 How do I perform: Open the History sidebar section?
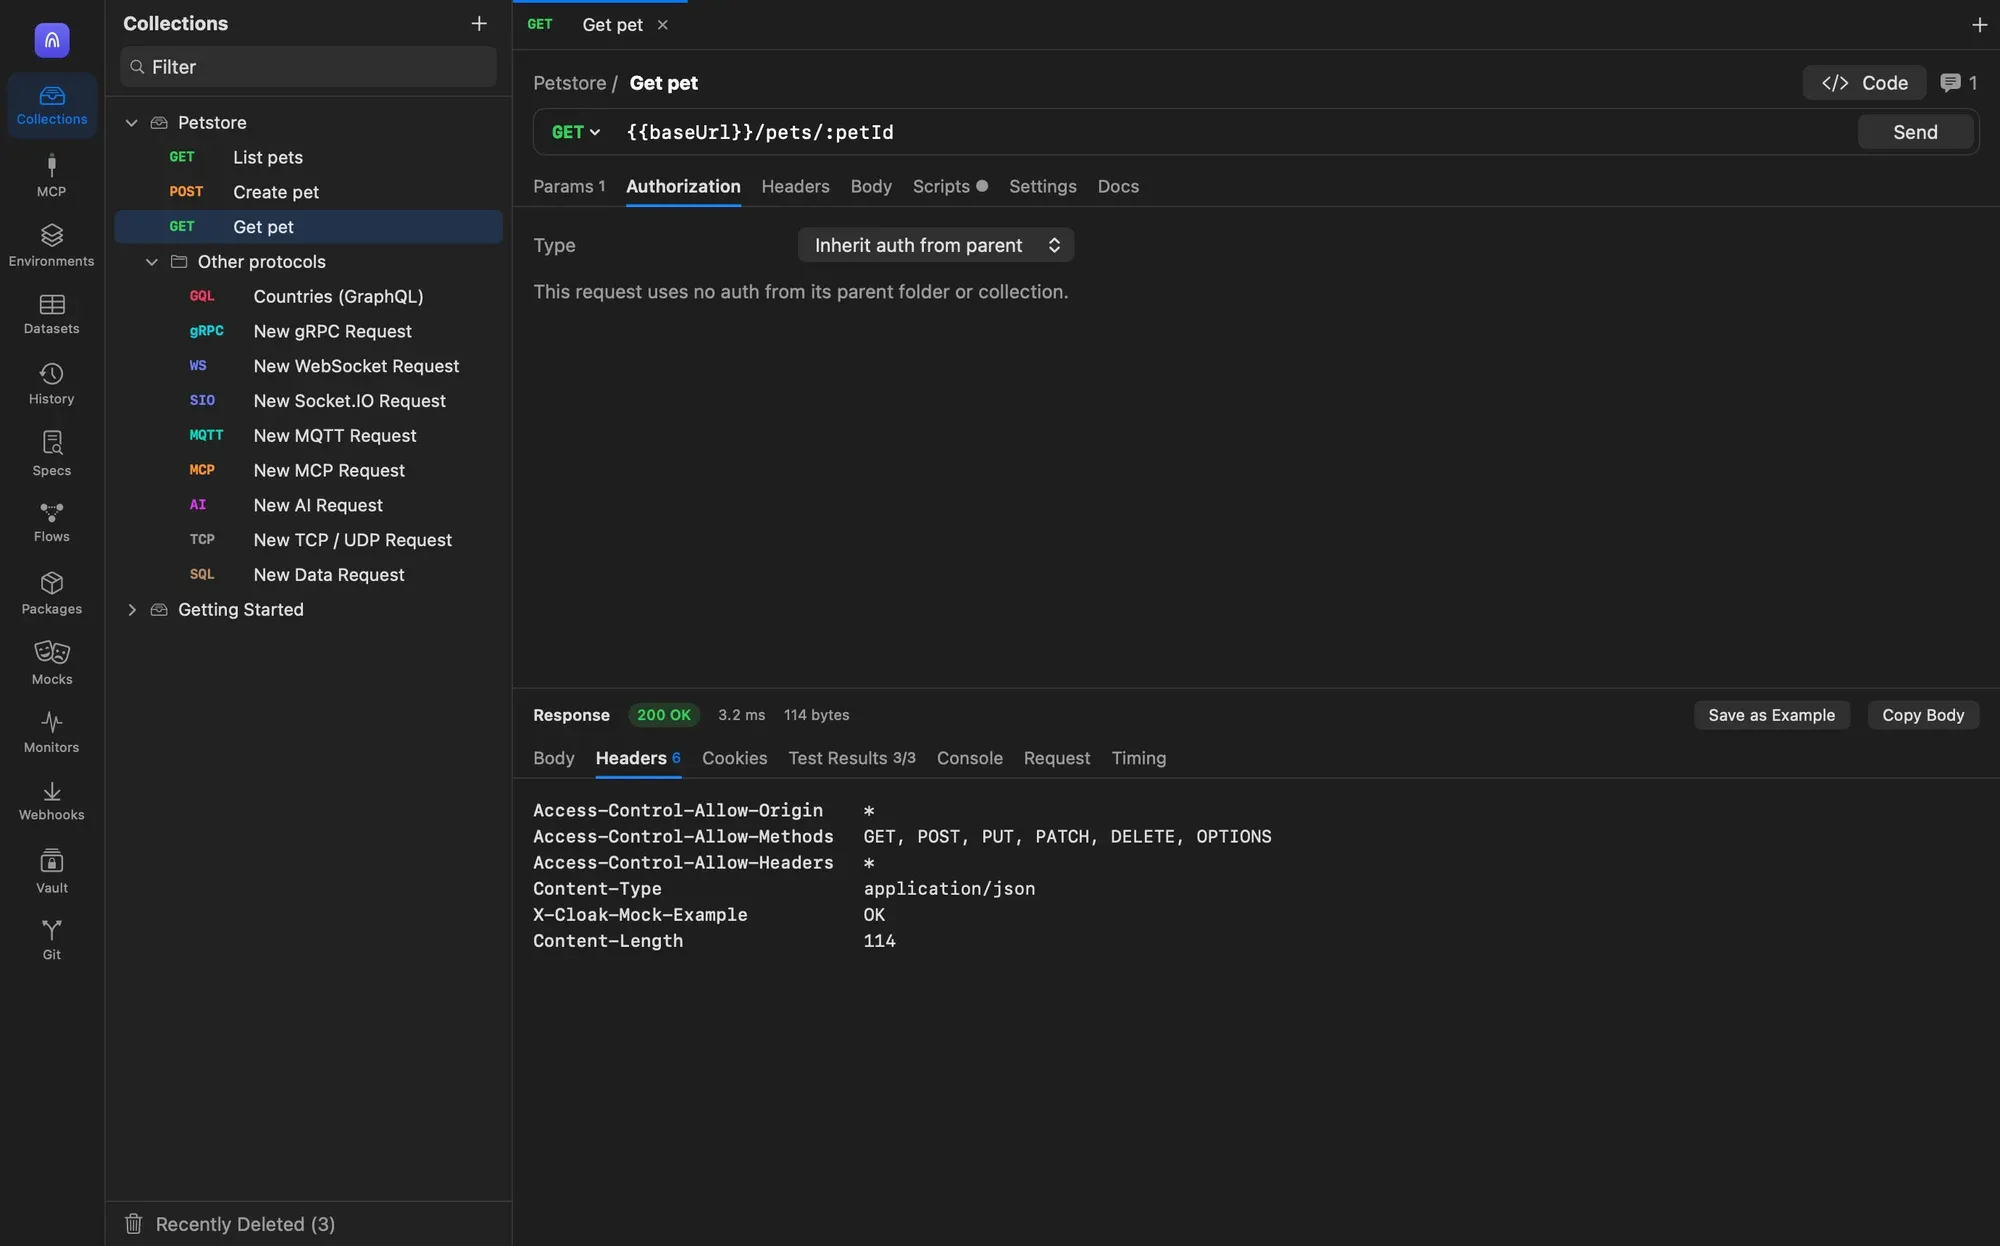pyautogui.click(x=52, y=384)
